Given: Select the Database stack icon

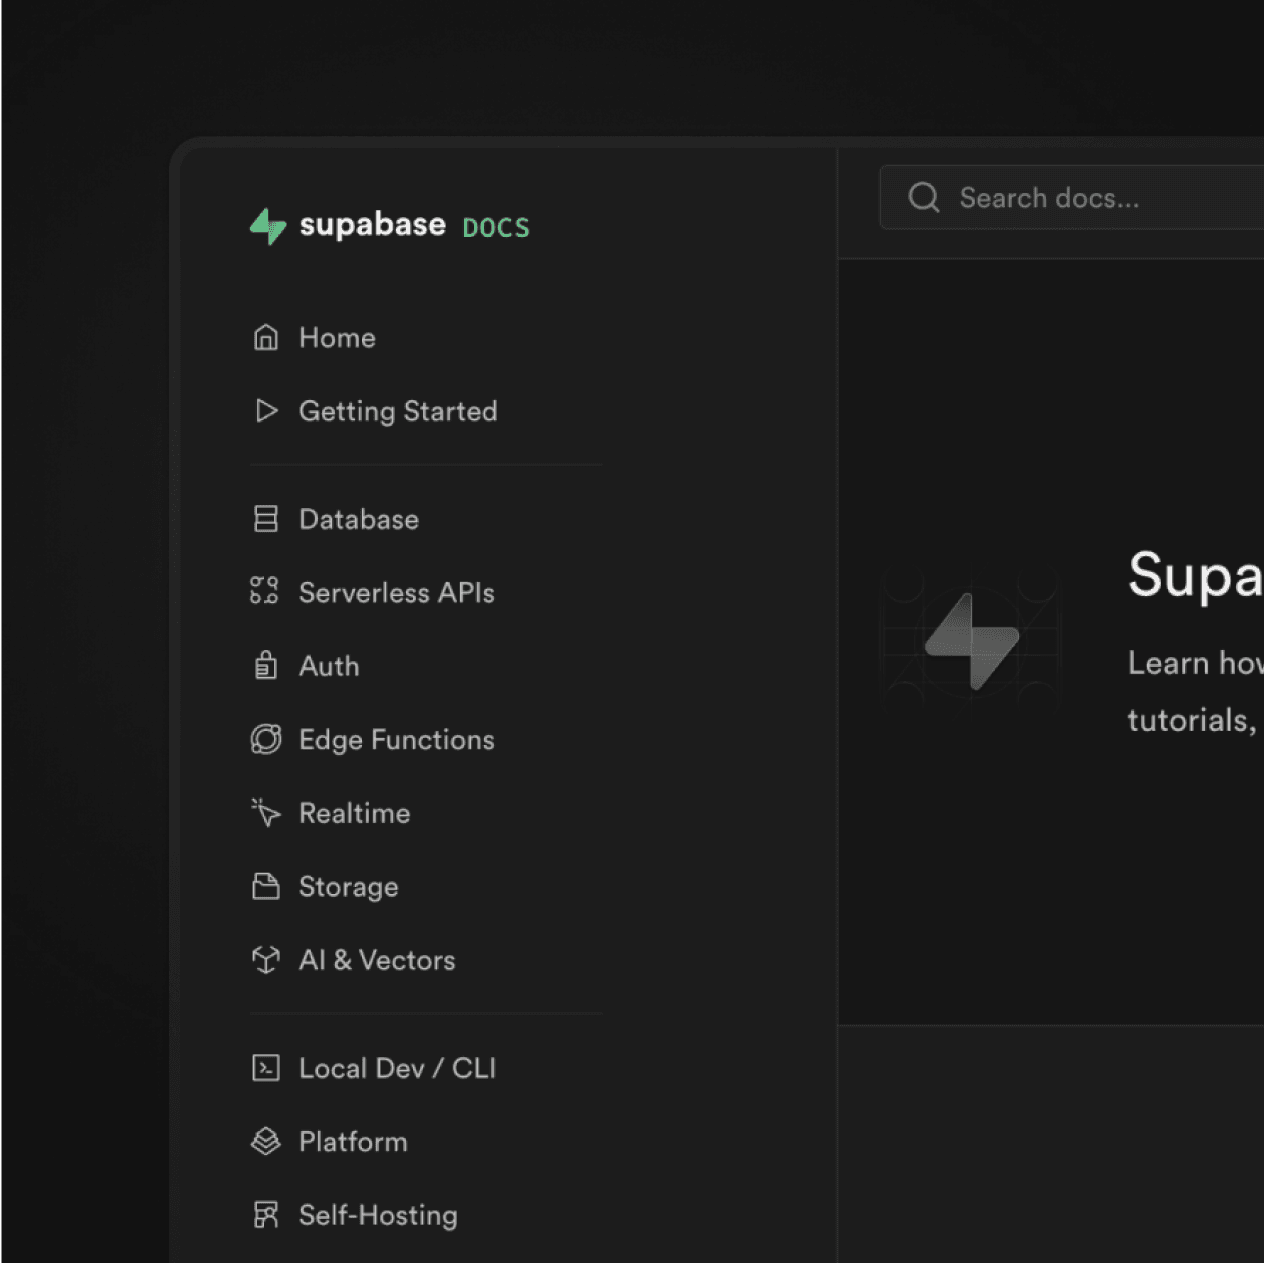Looking at the screenshot, I should pyautogui.click(x=265, y=519).
